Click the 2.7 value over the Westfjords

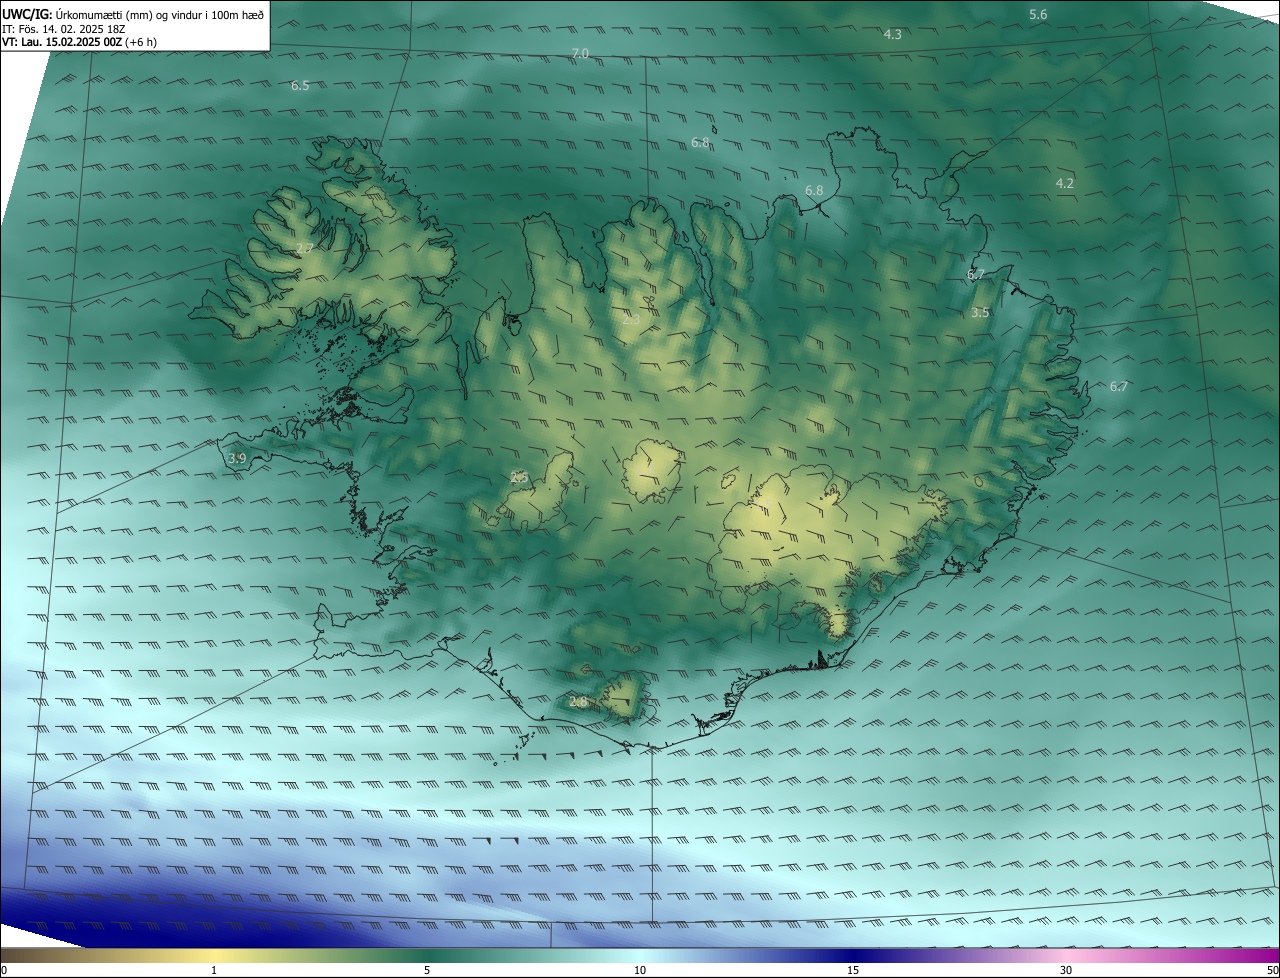coord(305,248)
